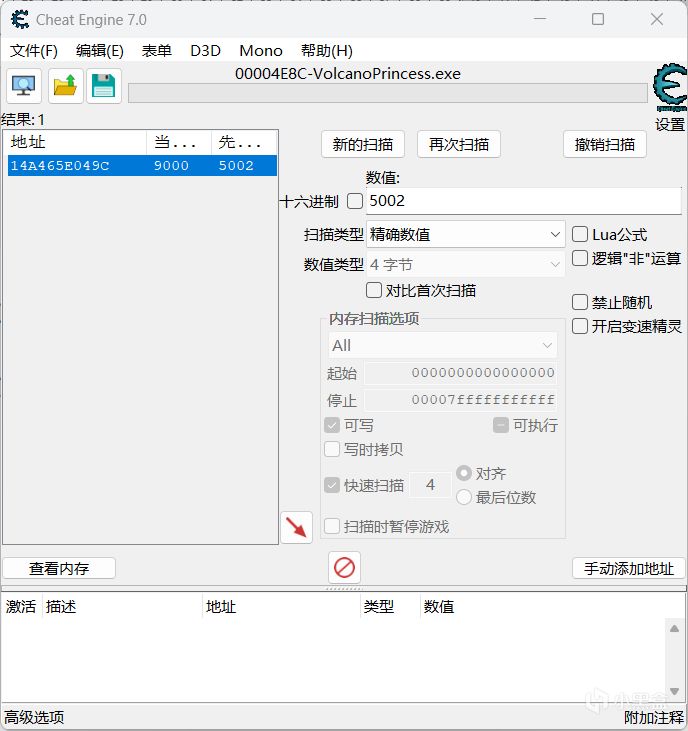Click the 数值 column header in the address table
This screenshot has width=688, height=731.
(438, 607)
